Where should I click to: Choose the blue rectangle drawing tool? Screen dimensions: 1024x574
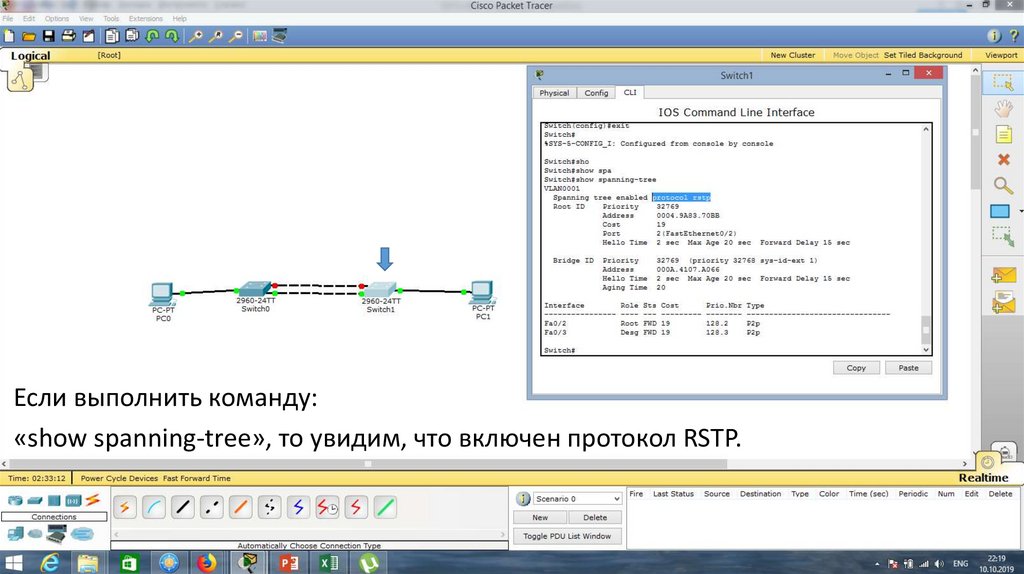[1000, 211]
